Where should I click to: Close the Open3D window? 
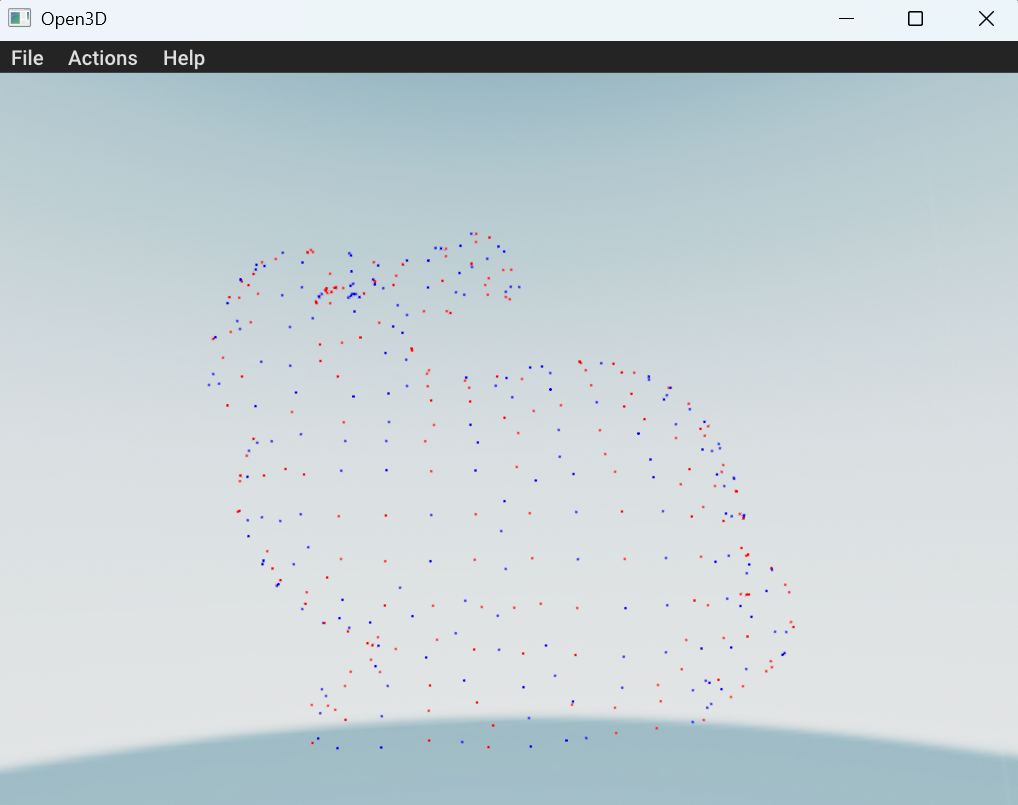tap(986, 19)
